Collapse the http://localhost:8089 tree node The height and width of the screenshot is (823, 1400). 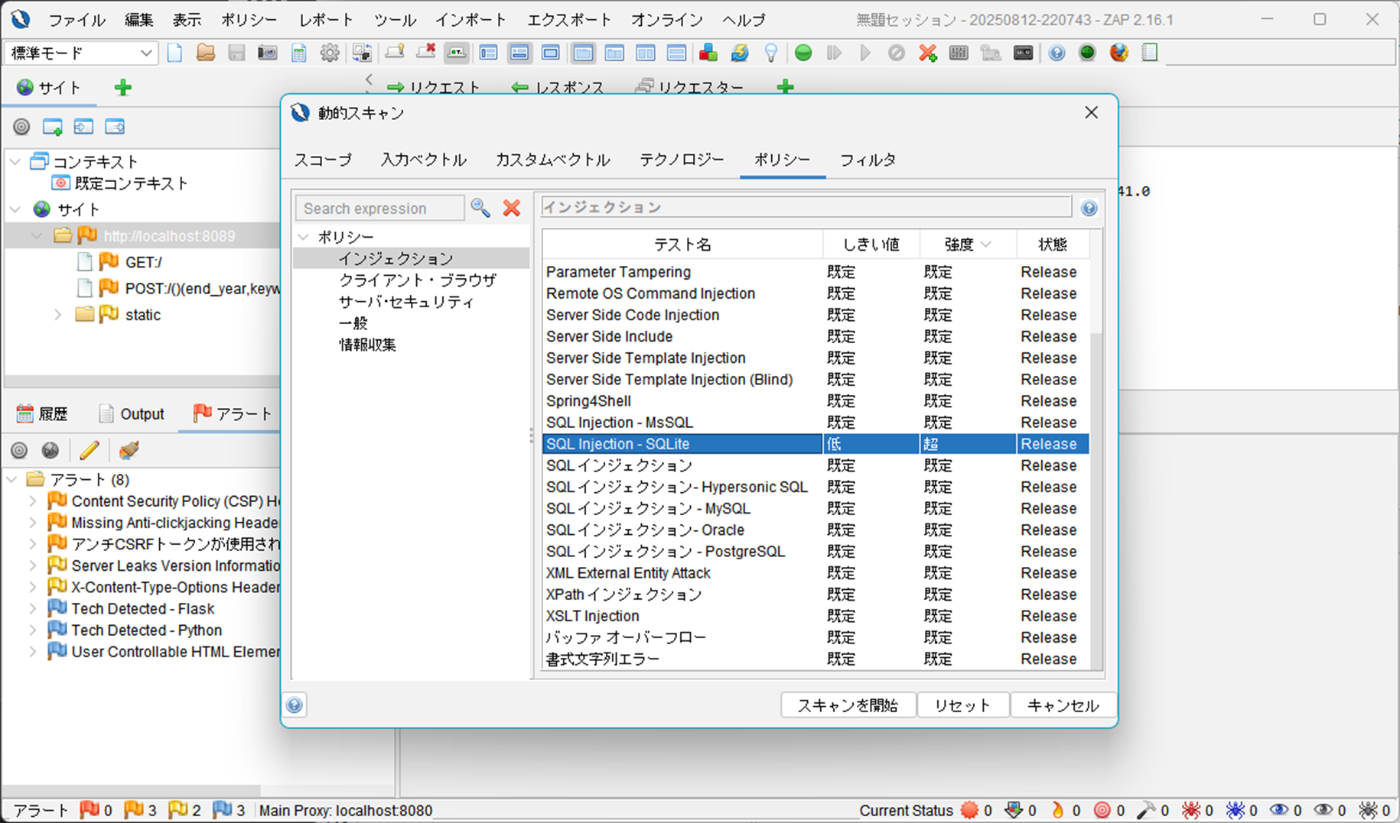(x=37, y=236)
